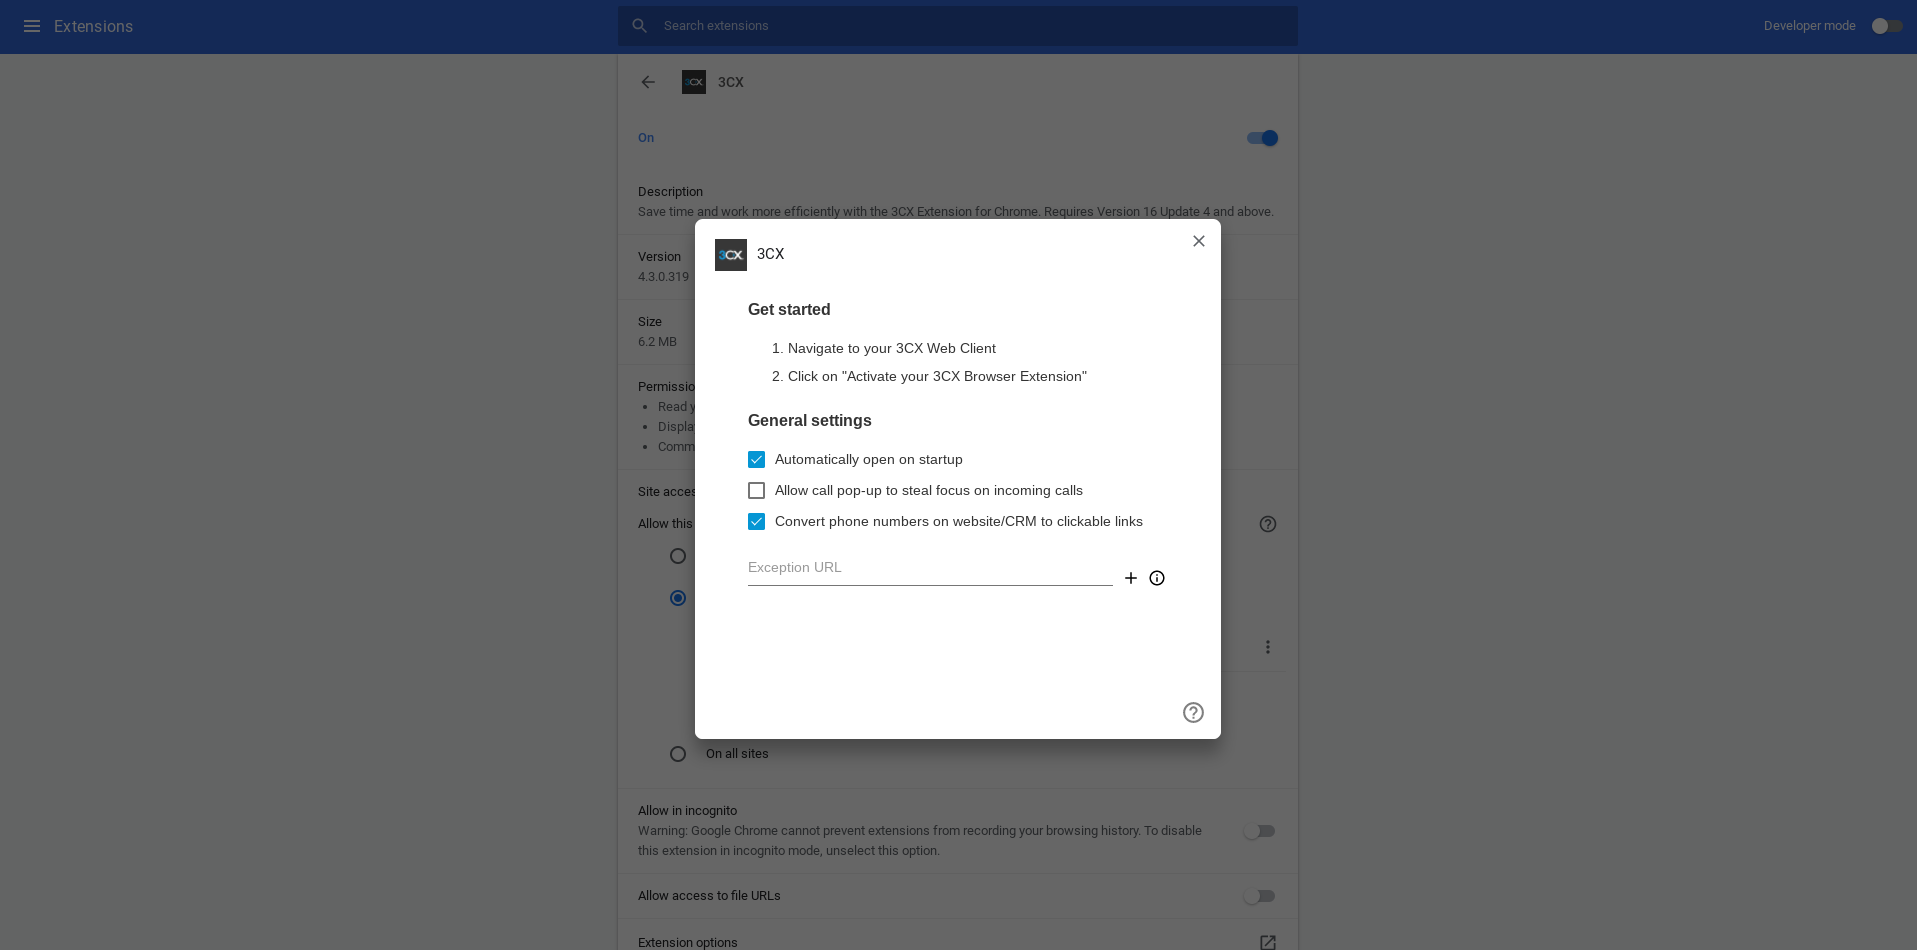Focus the Search extensions field
Image resolution: width=1917 pixels, height=950 pixels.
[958, 26]
